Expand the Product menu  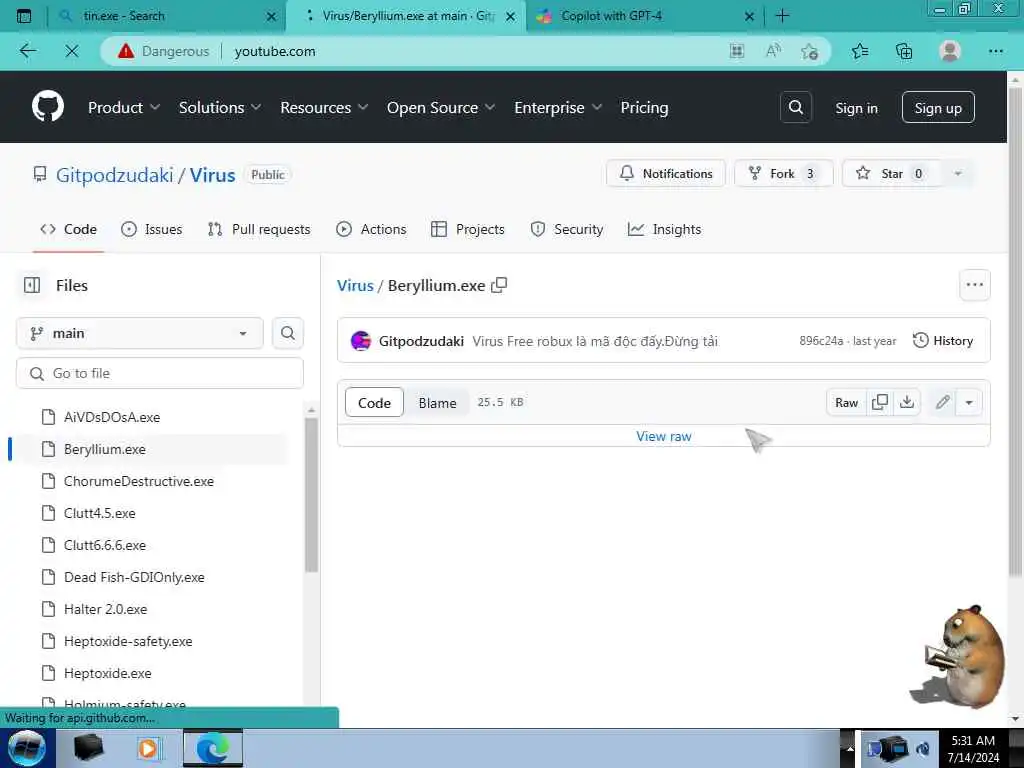pos(123,108)
